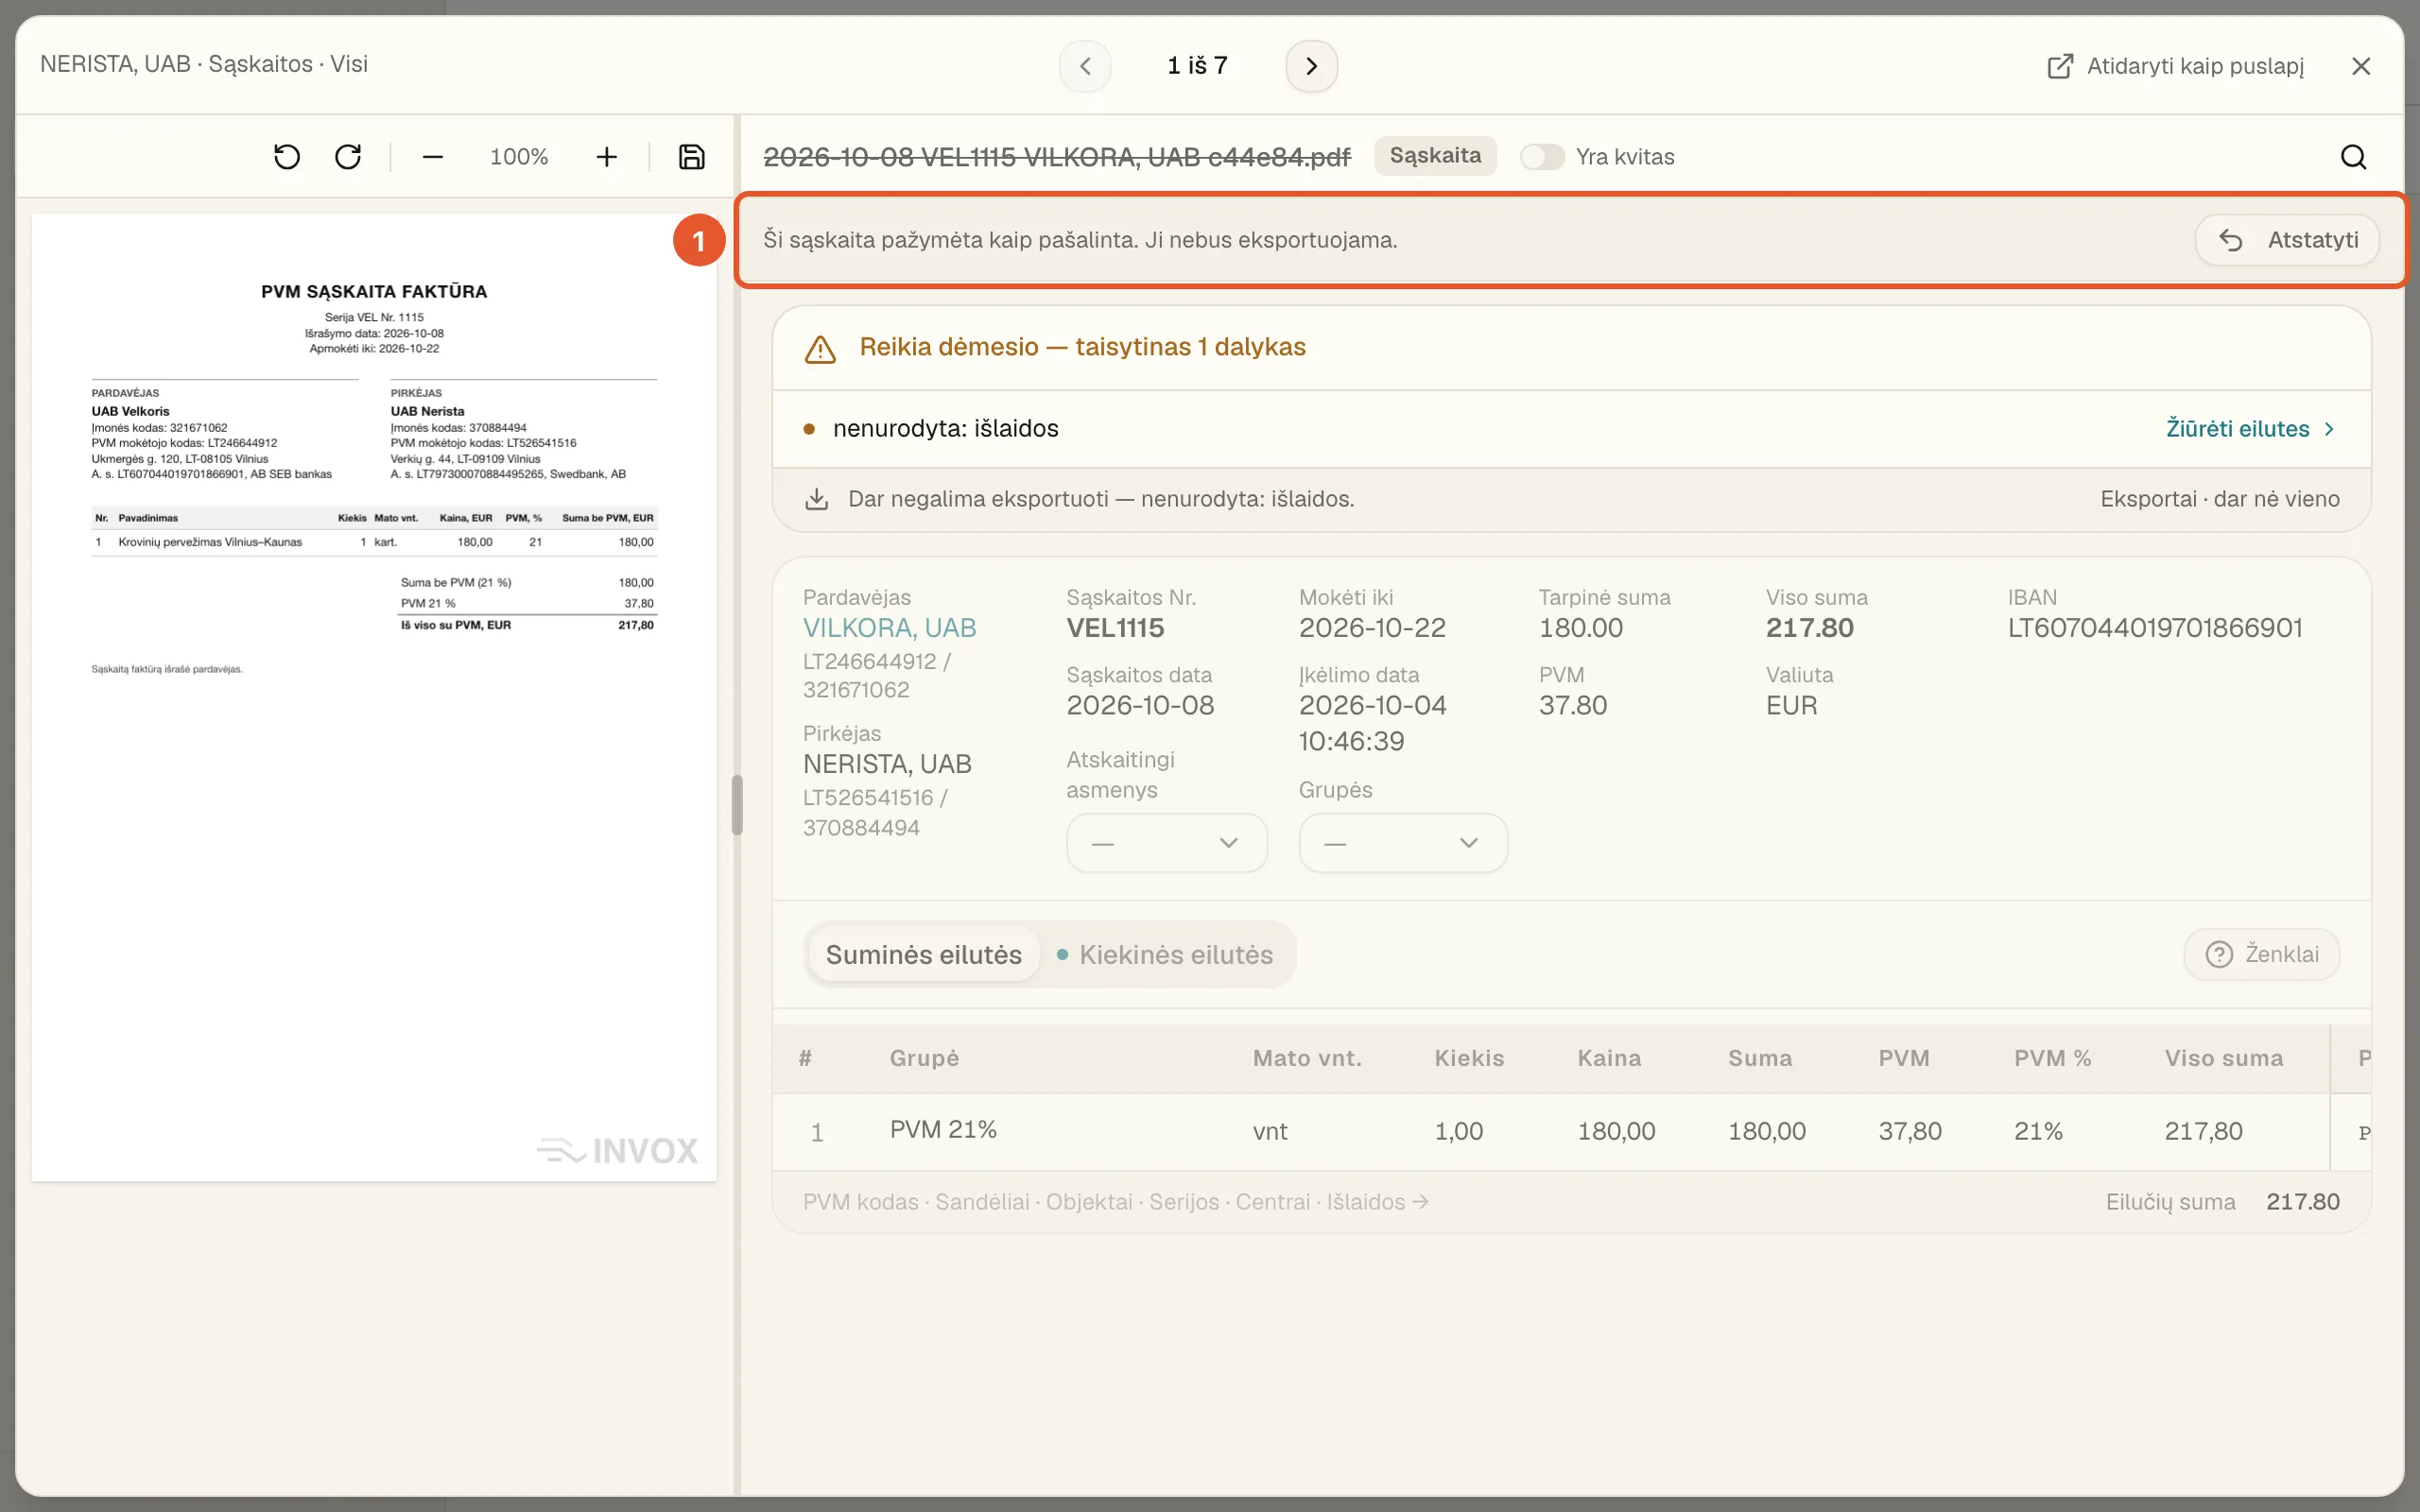Expand Atskaitingi asmenys dropdown
The height and width of the screenshot is (1512, 2420).
[1166, 843]
